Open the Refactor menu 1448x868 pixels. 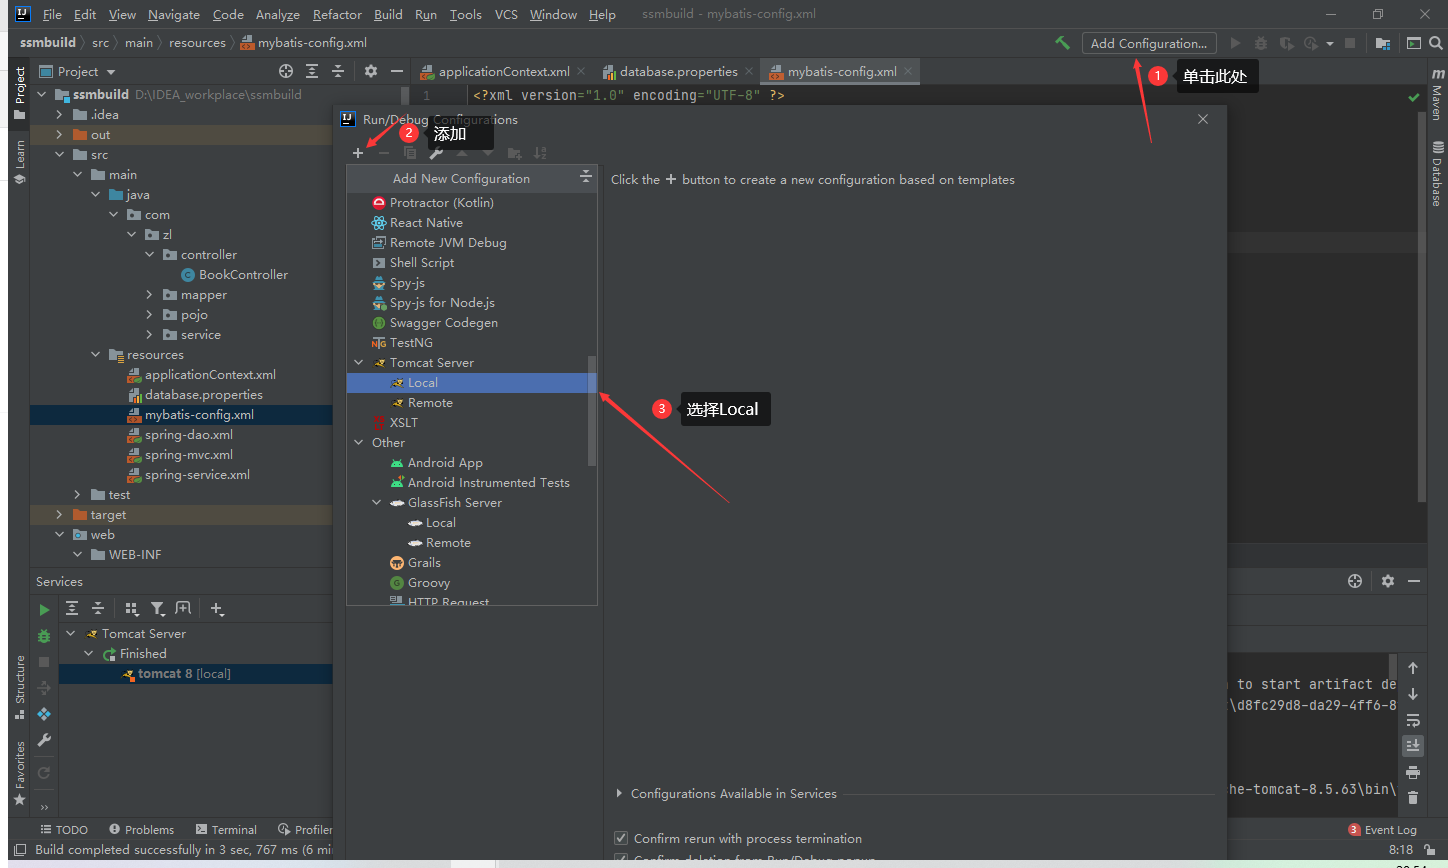pos(337,14)
